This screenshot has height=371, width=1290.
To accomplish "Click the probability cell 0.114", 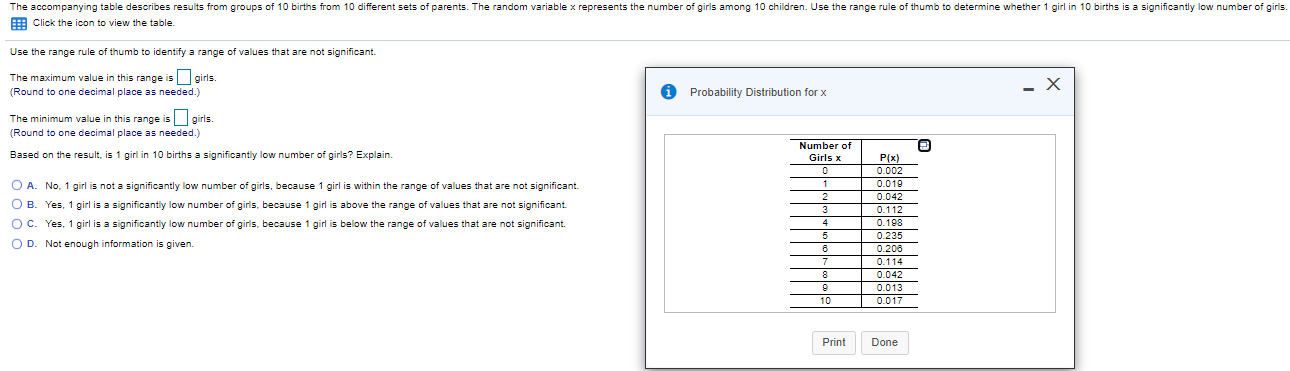I will (x=889, y=261).
